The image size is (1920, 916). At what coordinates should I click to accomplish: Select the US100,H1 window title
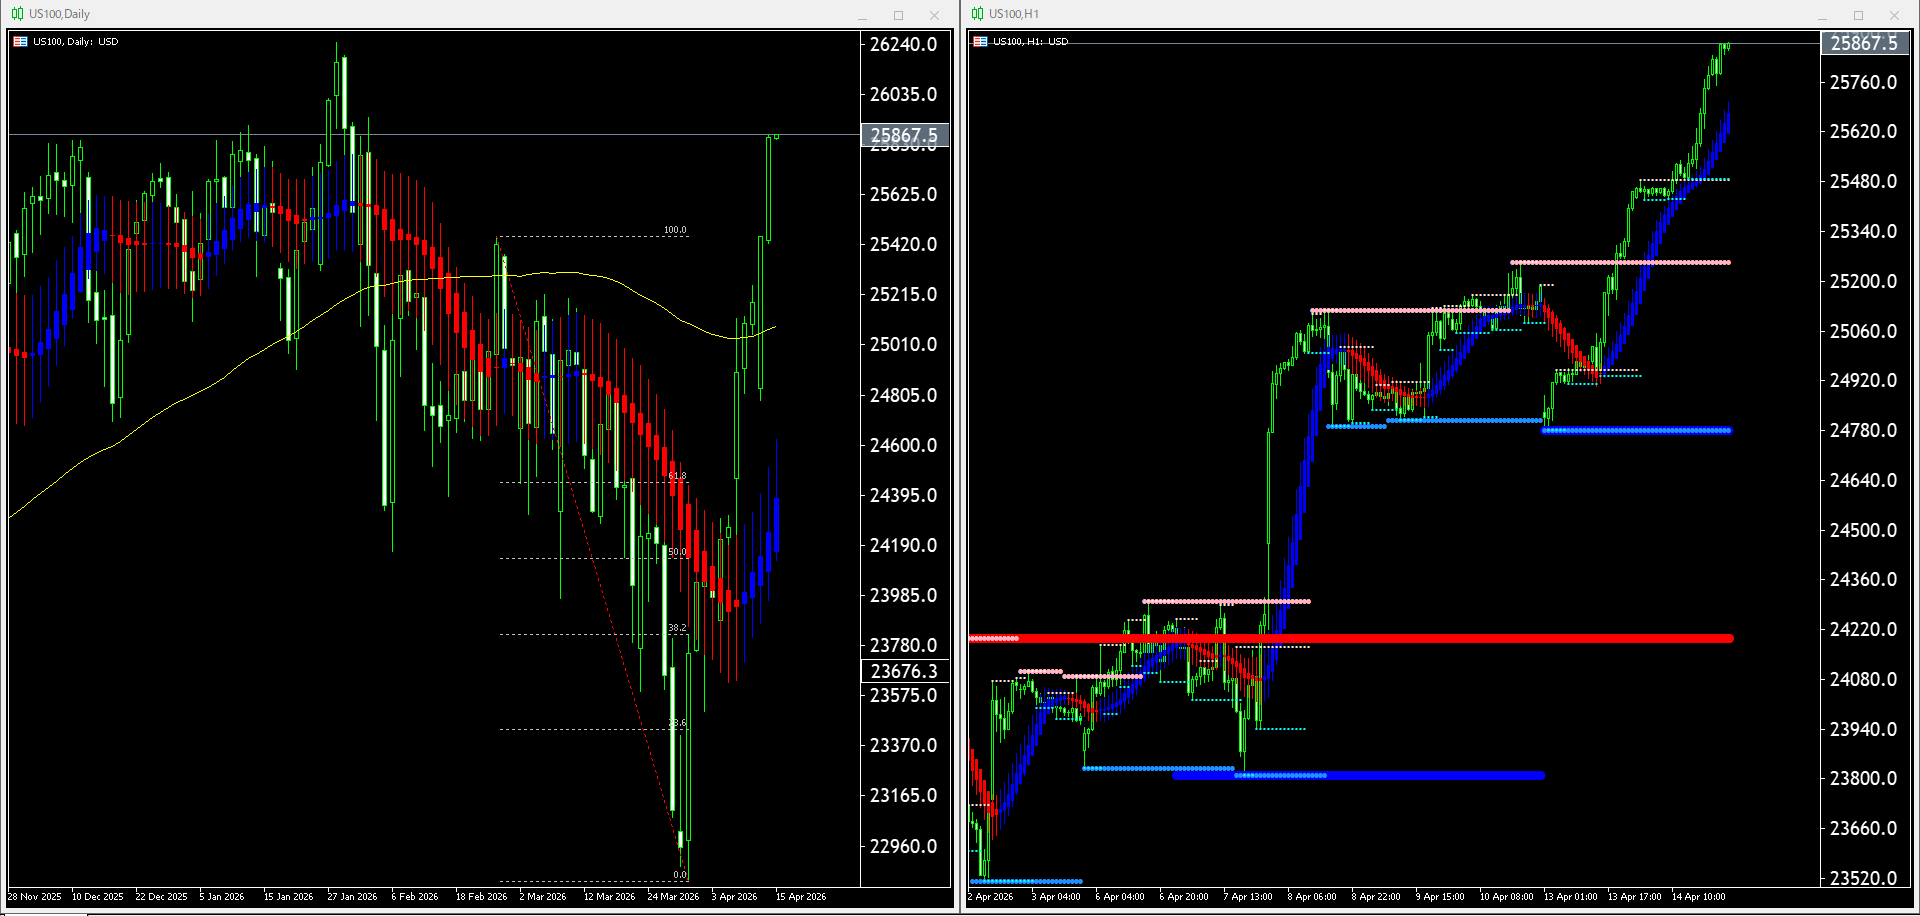coord(1014,14)
